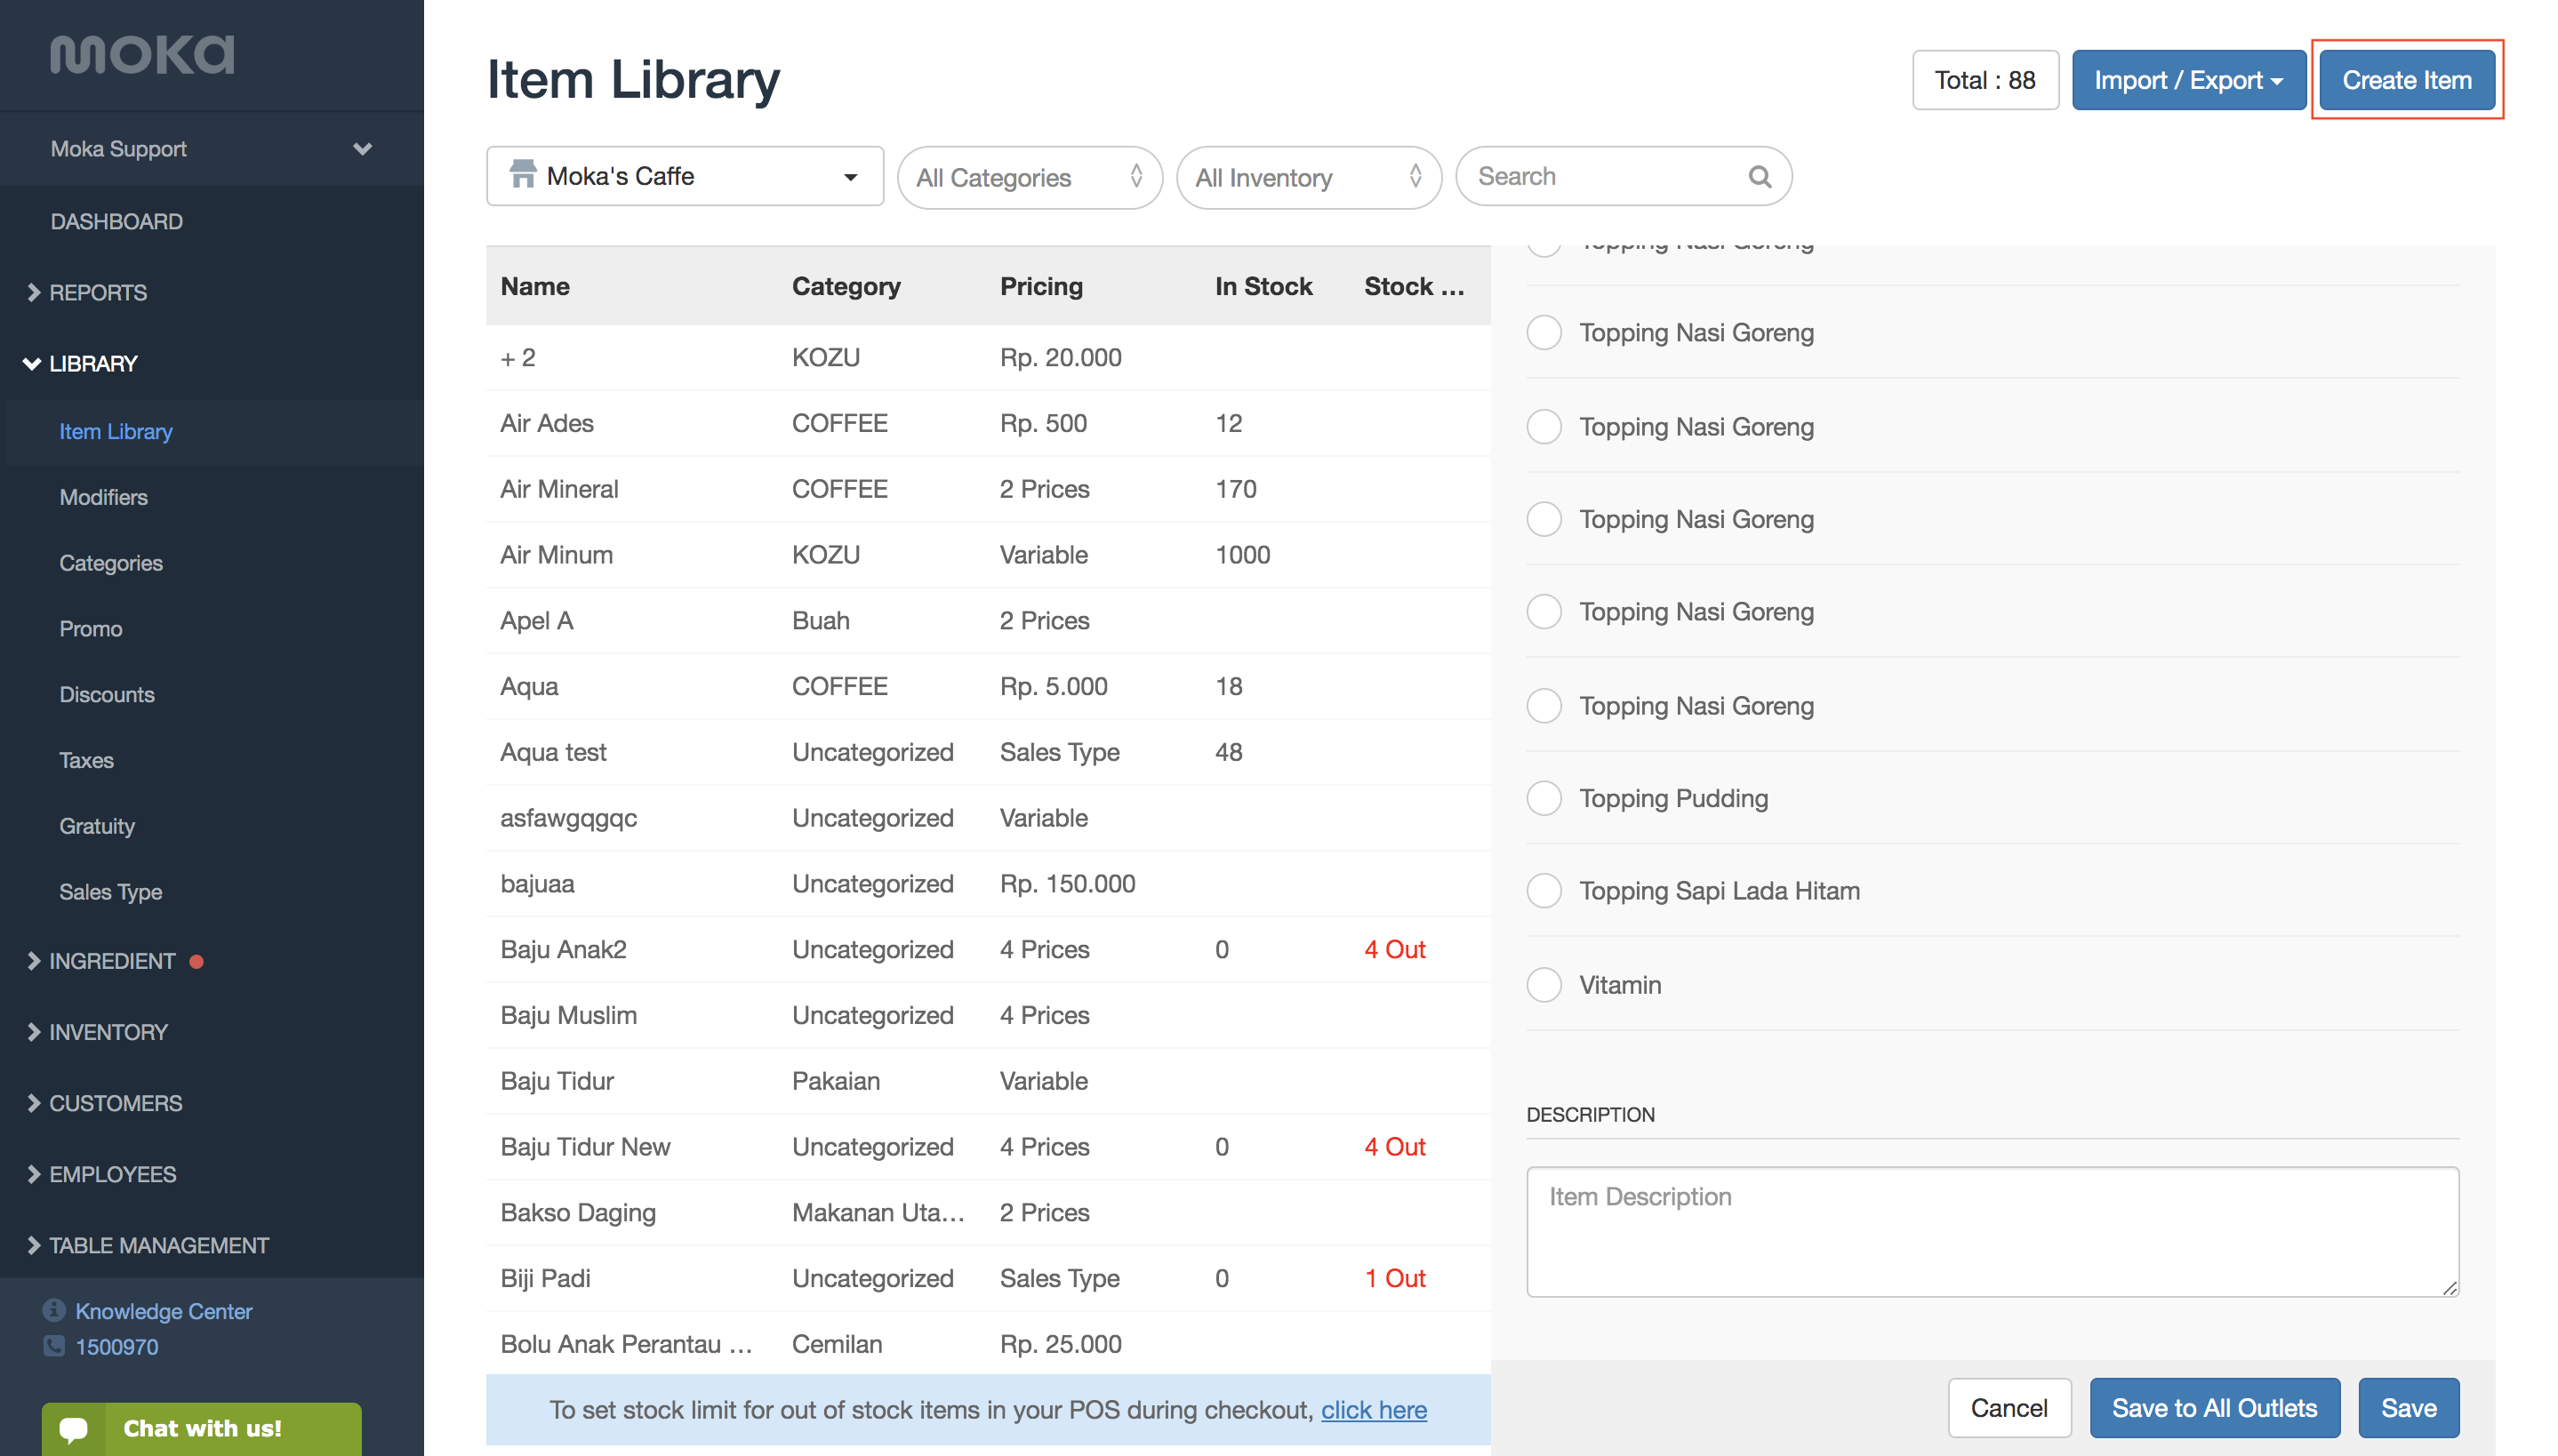Click the store icon in outlet selector
This screenshot has height=1456, width=2558.
click(522, 175)
